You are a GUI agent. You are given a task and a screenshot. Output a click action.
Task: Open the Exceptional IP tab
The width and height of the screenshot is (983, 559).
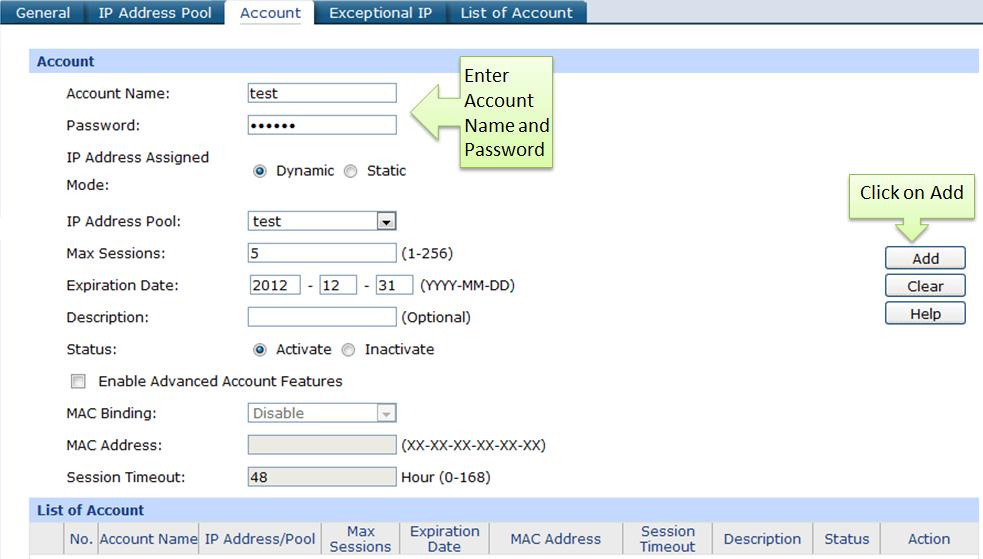[380, 13]
